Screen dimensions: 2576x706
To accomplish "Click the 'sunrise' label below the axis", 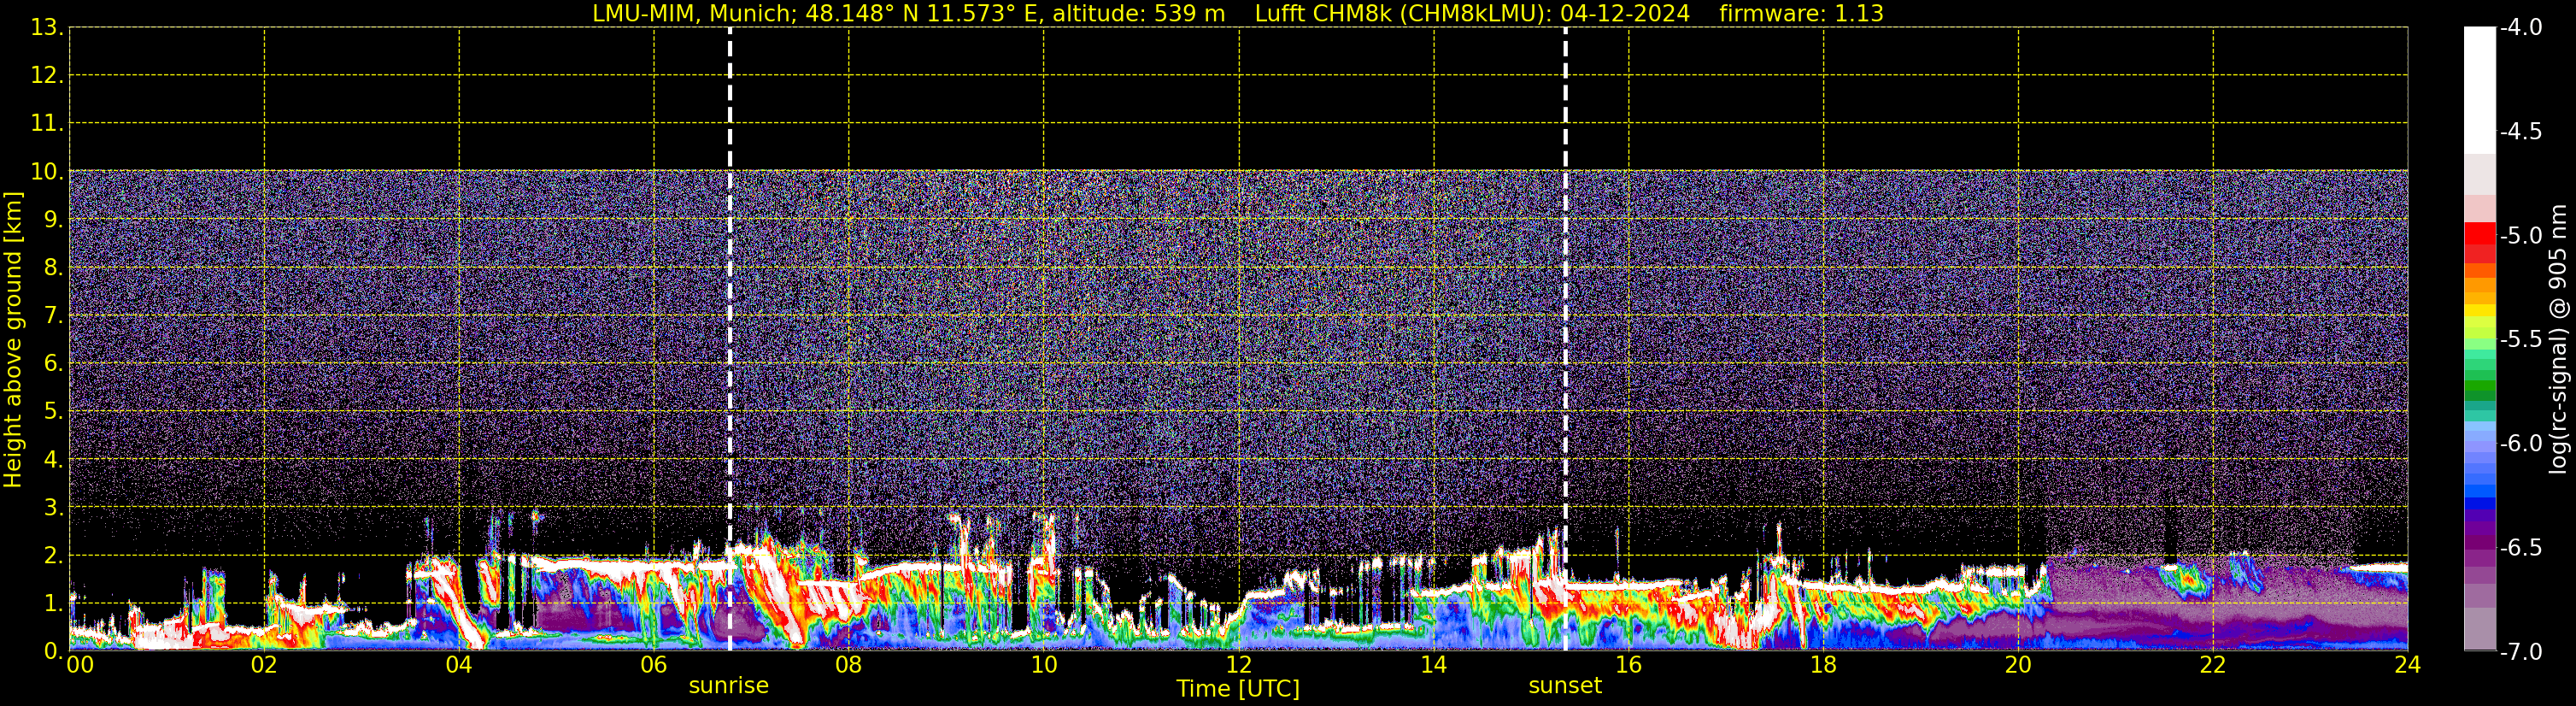I will (x=729, y=686).
